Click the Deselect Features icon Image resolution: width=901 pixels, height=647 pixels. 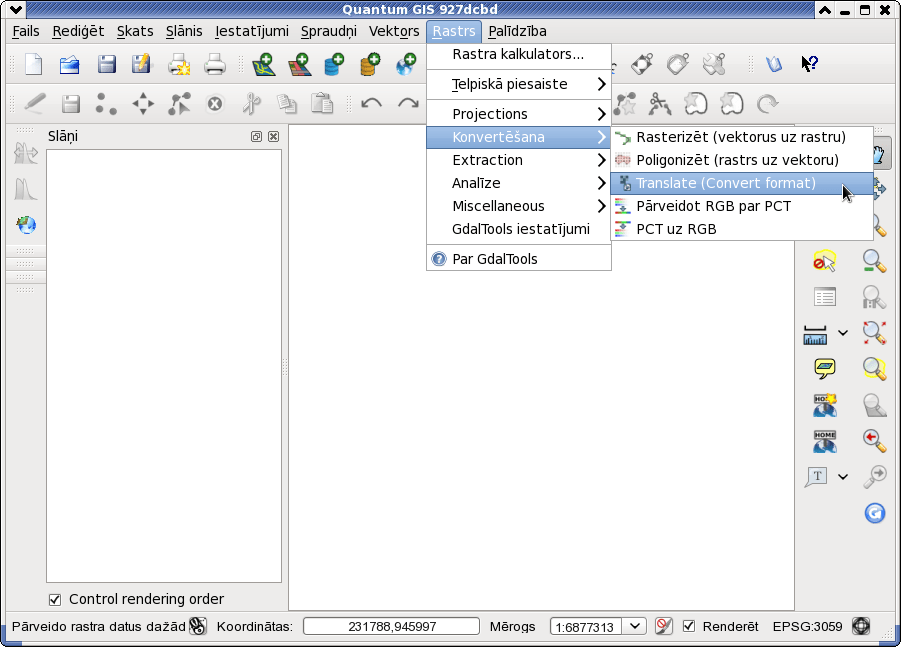point(824,261)
